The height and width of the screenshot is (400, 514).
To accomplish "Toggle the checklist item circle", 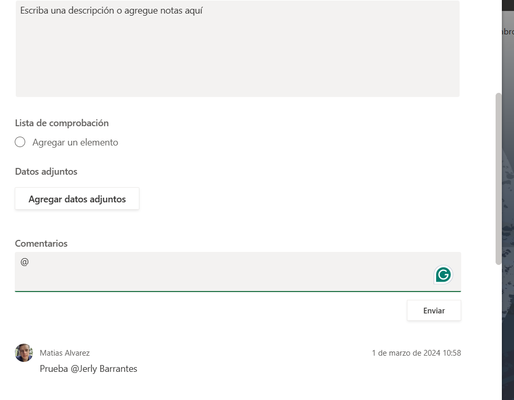I will [x=20, y=142].
